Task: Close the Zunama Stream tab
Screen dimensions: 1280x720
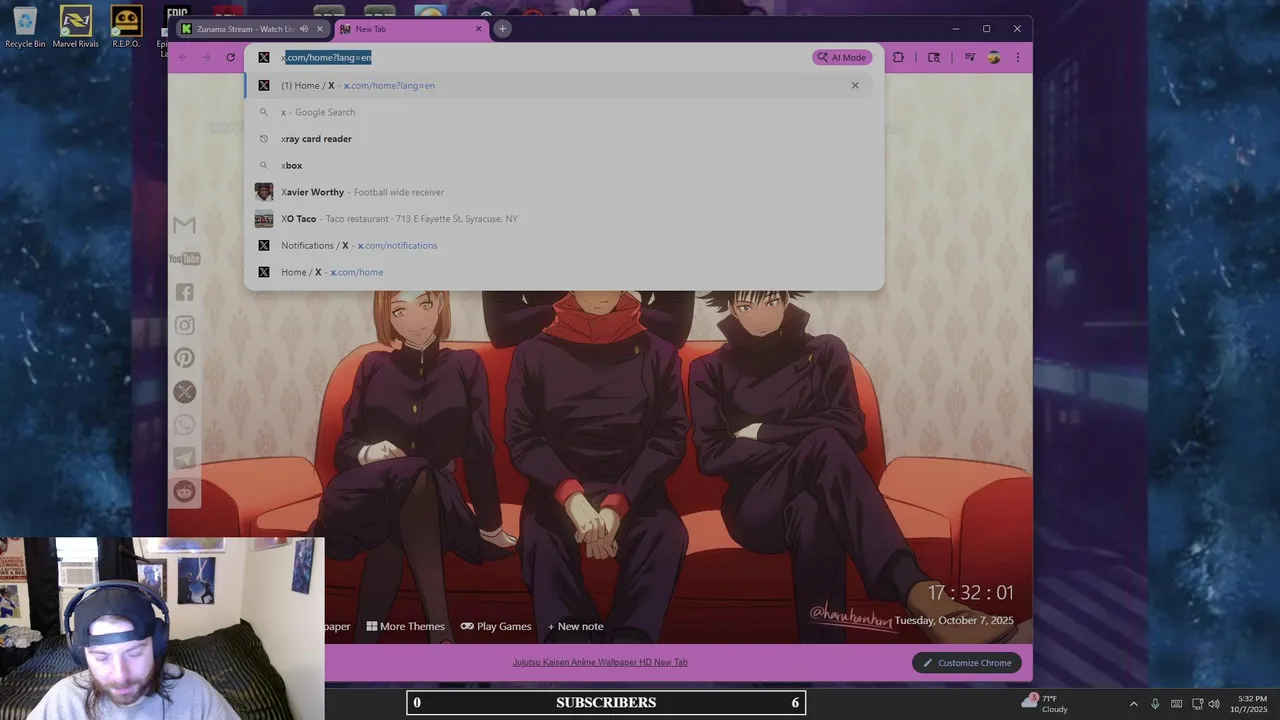Action: click(x=320, y=29)
